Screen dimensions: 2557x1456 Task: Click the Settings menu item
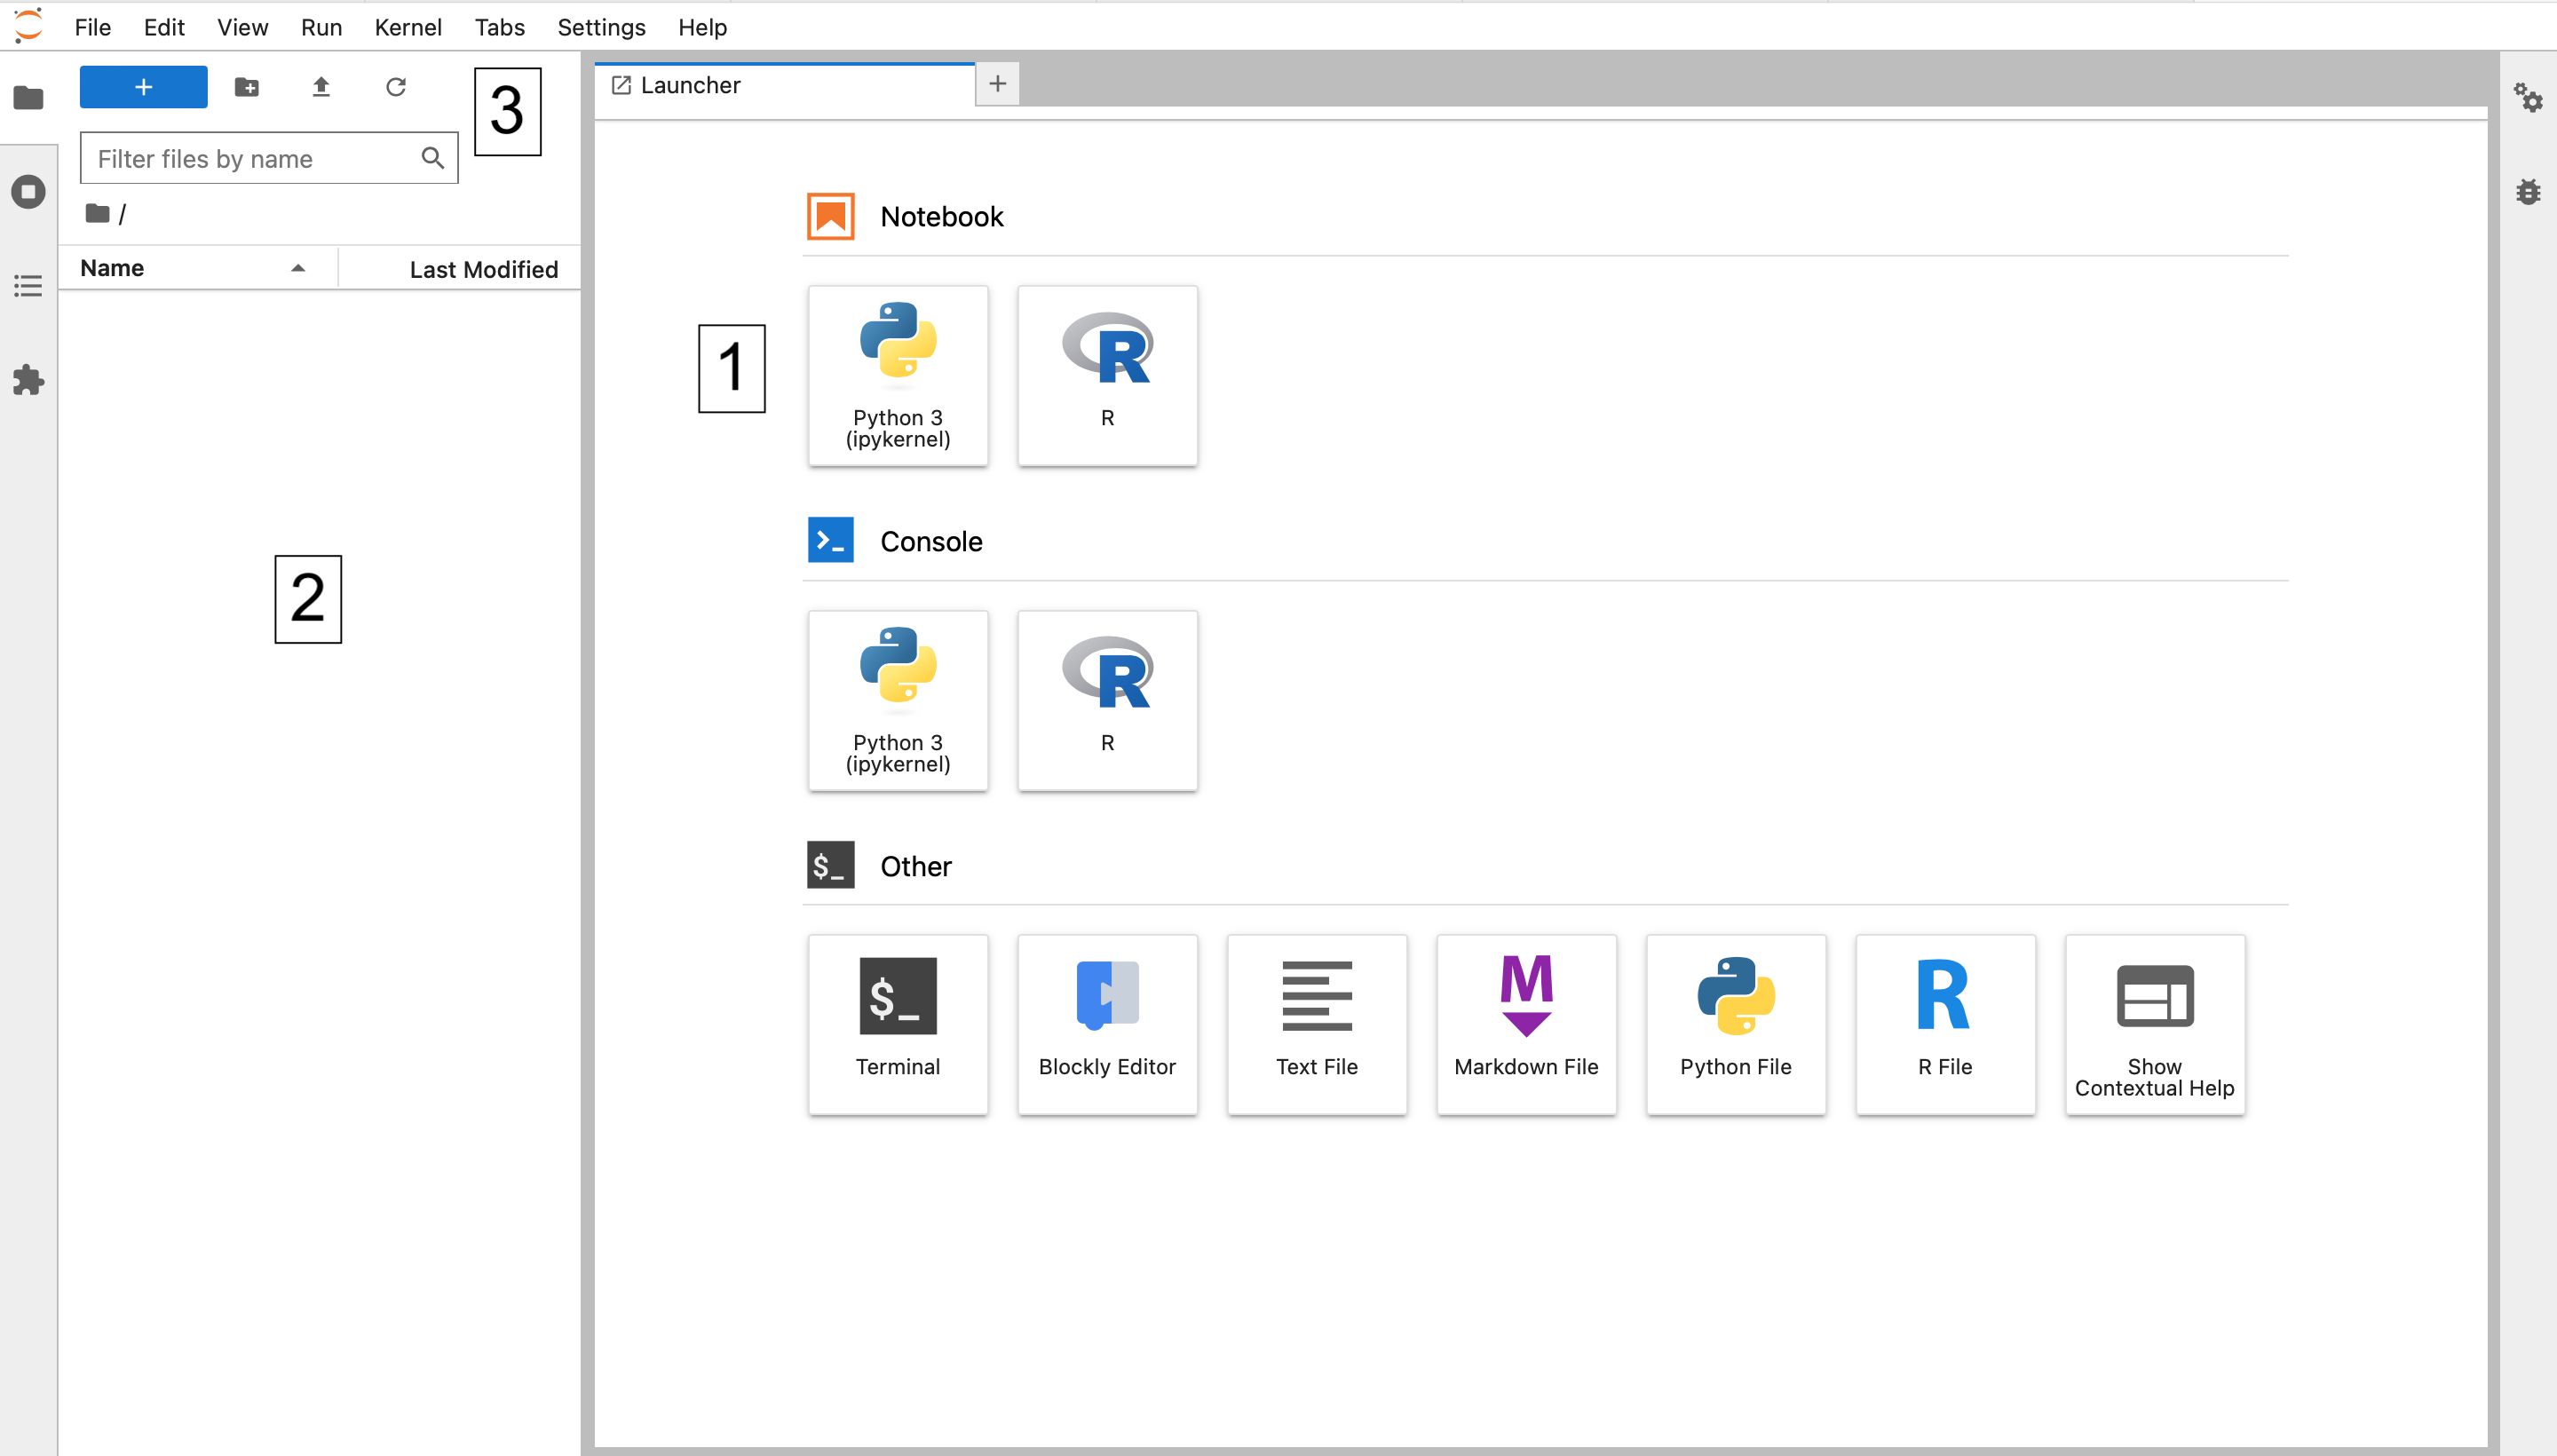click(599, 27)
